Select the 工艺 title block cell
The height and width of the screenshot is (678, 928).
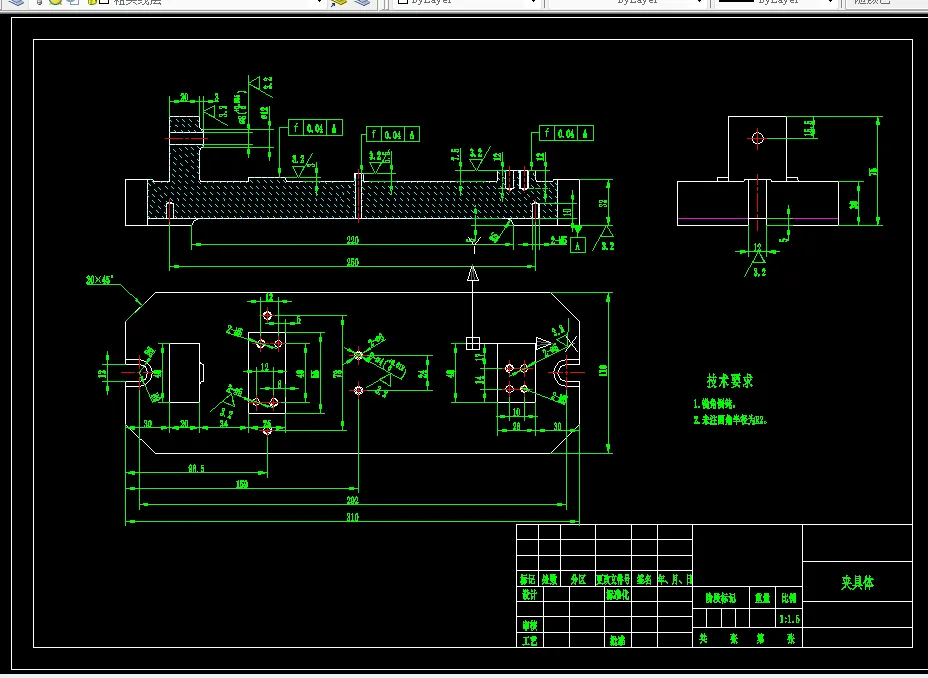click(x=529, y=641)
